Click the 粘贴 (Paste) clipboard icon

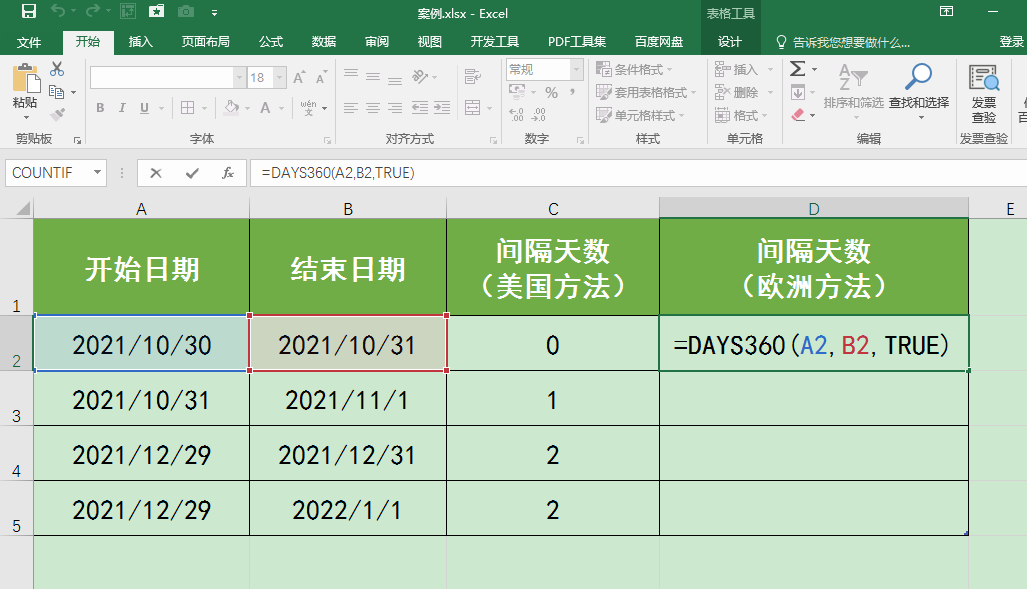coord(25,79)
